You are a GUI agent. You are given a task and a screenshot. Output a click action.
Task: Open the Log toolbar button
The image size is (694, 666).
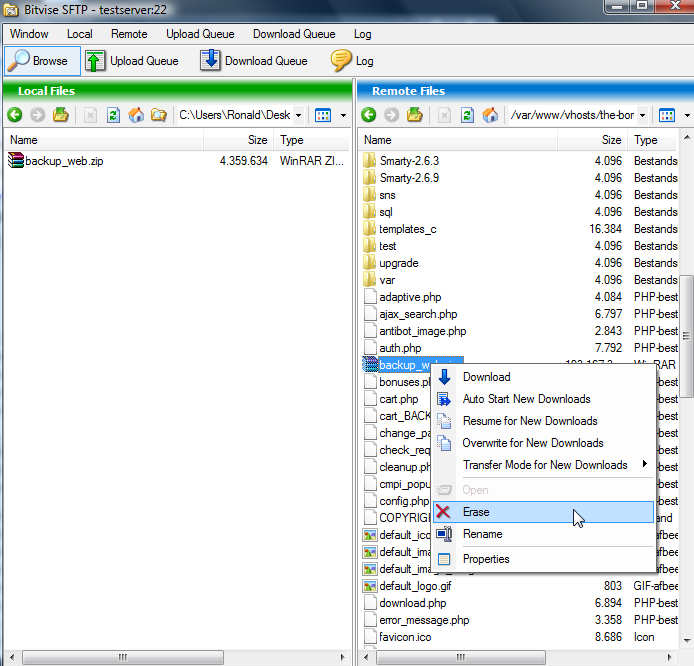pyautogui.click(x=352, y=61)
